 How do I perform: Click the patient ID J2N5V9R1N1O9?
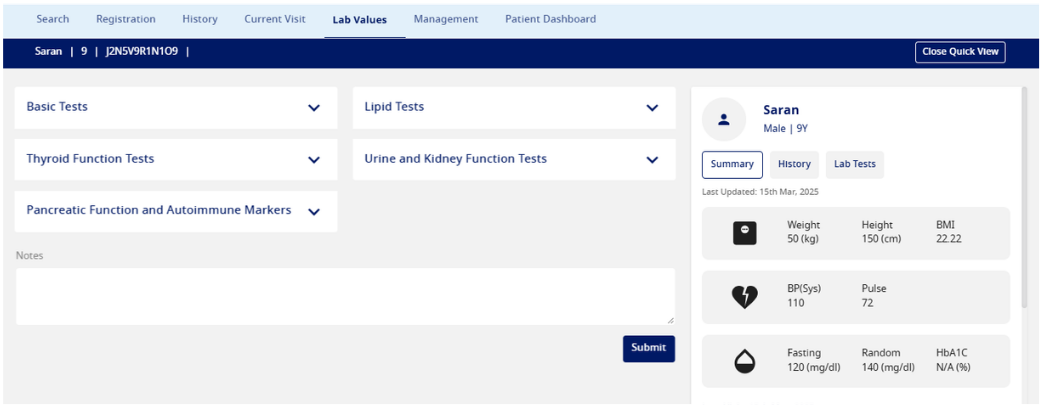pos(141,51)
